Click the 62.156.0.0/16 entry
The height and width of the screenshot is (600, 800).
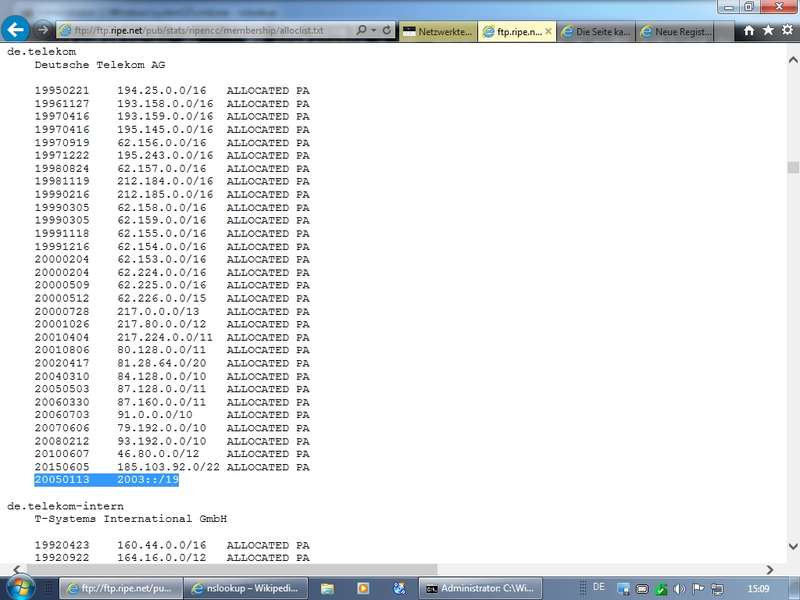pos(162,143)
